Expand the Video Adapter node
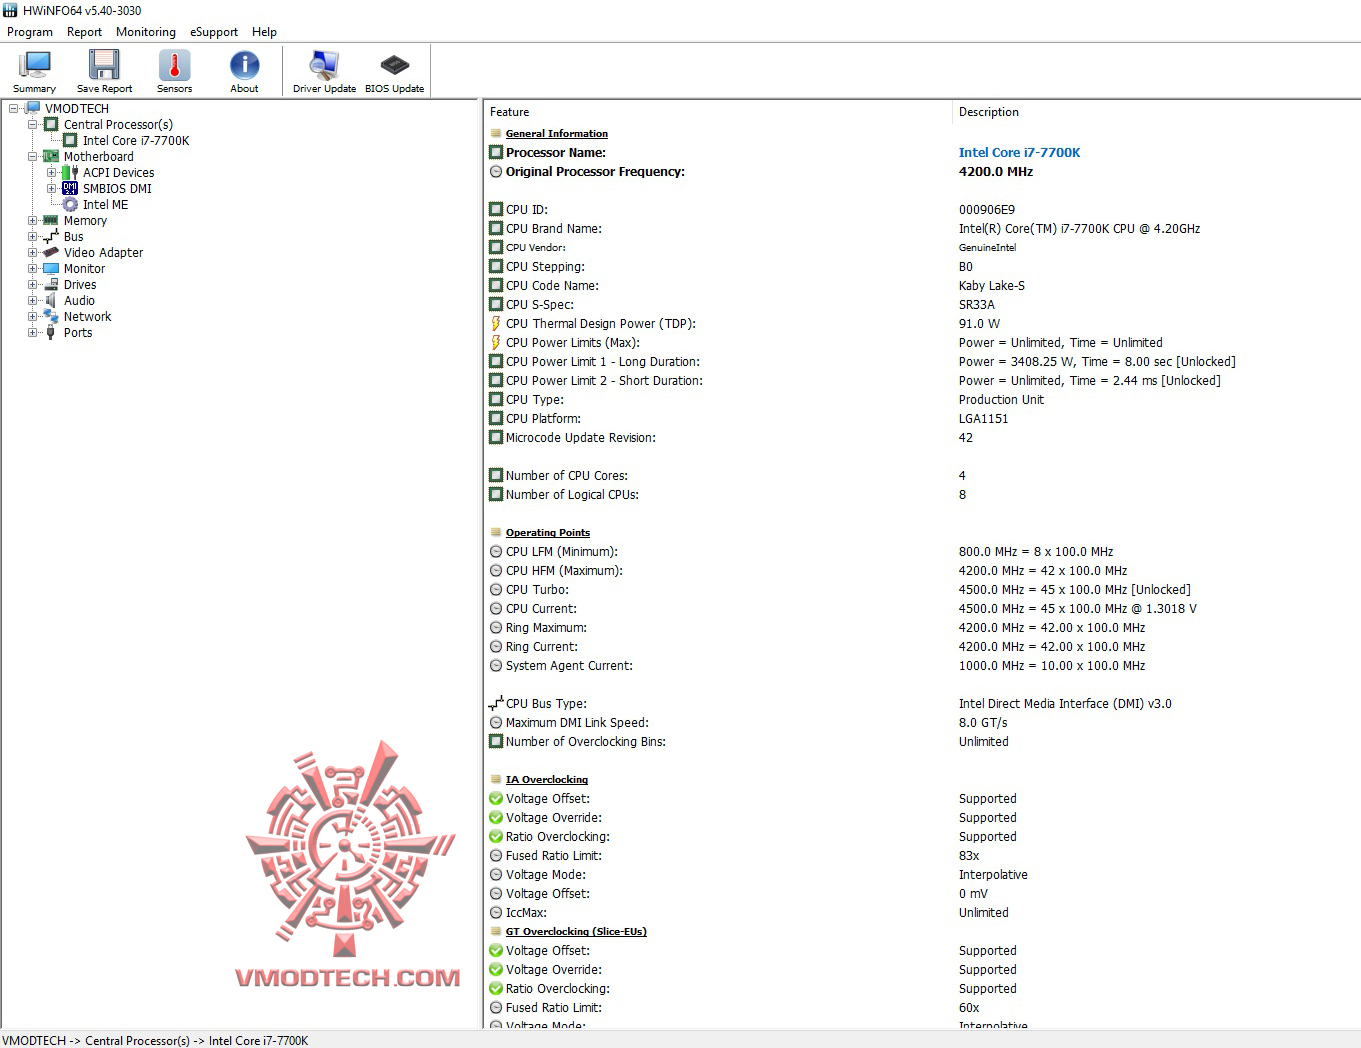This screenshot has height=1048, width=1361. (x=32, y=252)
